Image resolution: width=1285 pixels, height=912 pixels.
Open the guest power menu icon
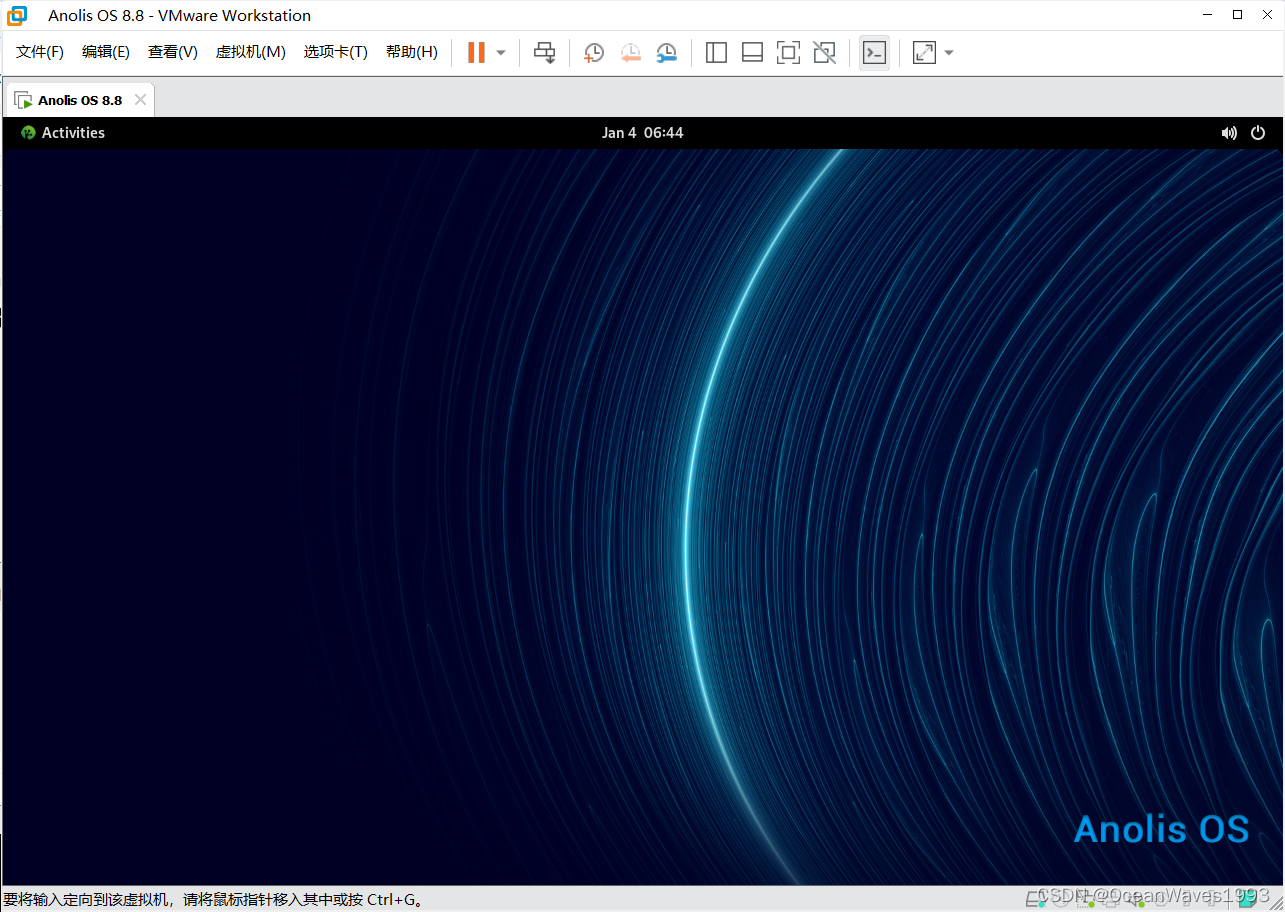click(x=1258, y=132)
